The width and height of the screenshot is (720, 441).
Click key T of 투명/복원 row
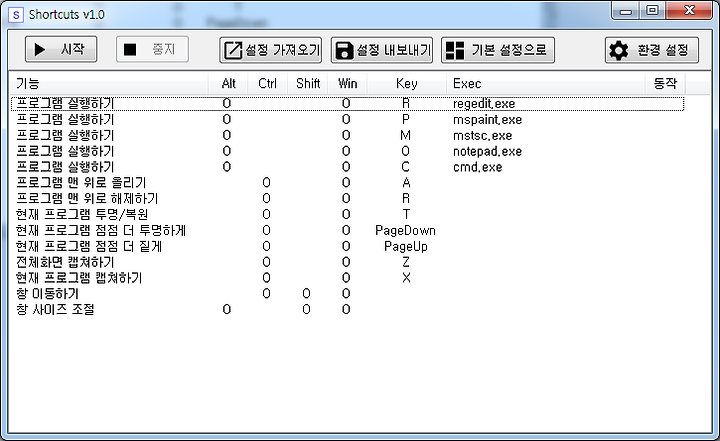point(406,215)
